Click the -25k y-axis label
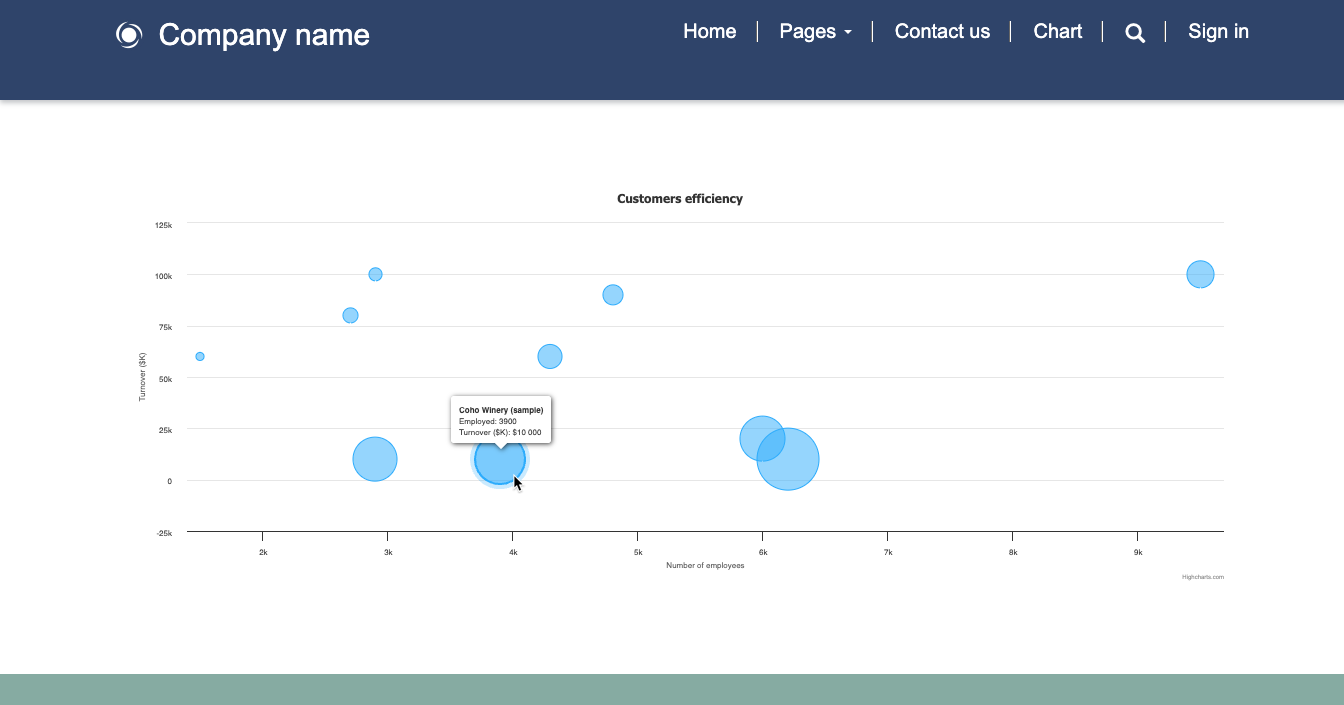Viewport: 1344px width, 705px height. coord(164,533)
